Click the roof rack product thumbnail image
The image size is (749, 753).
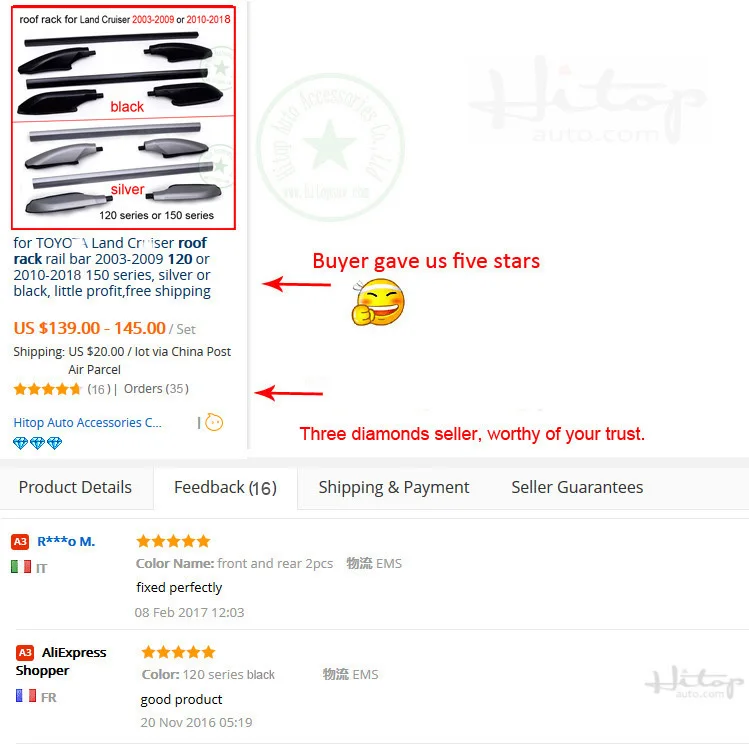[x=123, y=117]
